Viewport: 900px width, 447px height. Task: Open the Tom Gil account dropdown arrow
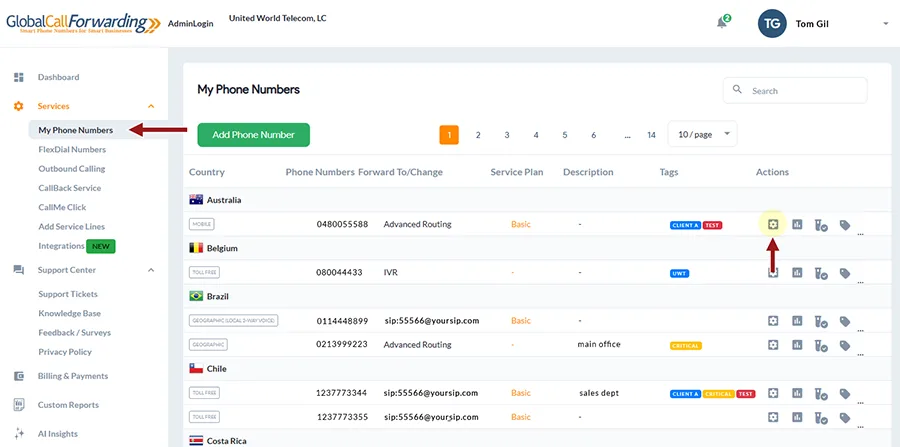[x=885, y=24]
